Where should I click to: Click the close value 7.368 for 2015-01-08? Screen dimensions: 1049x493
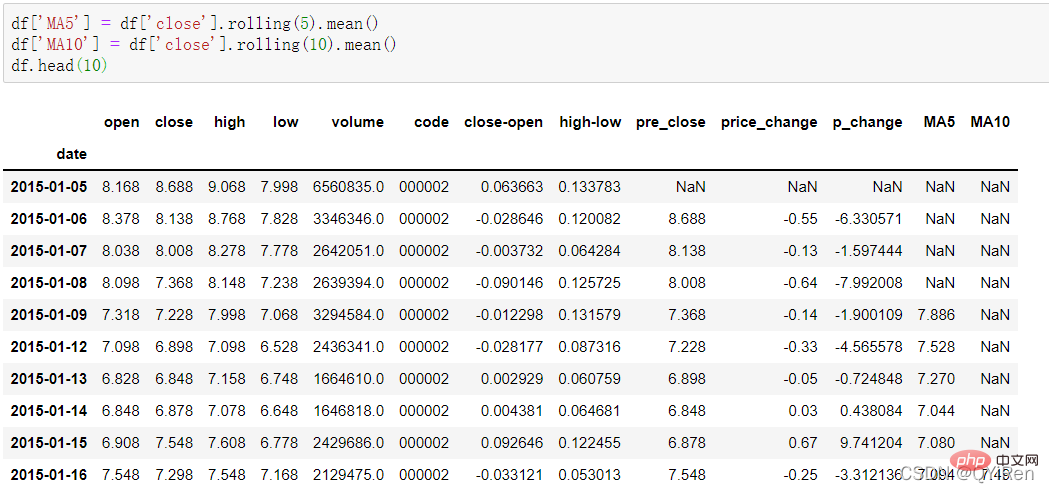[x=174, y=283]
